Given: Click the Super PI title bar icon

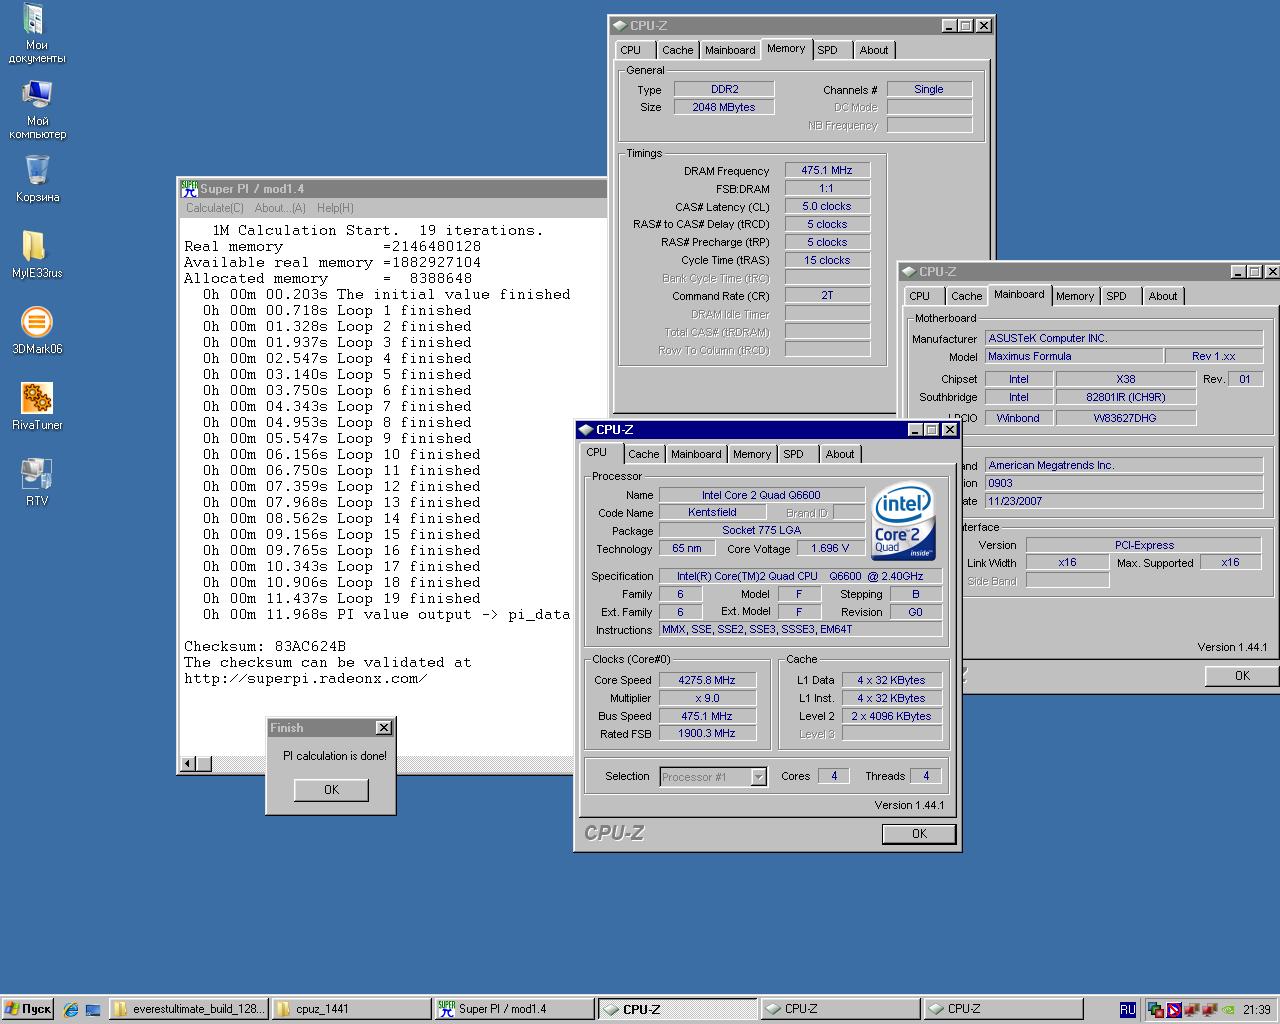Looking at the screenshot, I should tap(189, 188).
